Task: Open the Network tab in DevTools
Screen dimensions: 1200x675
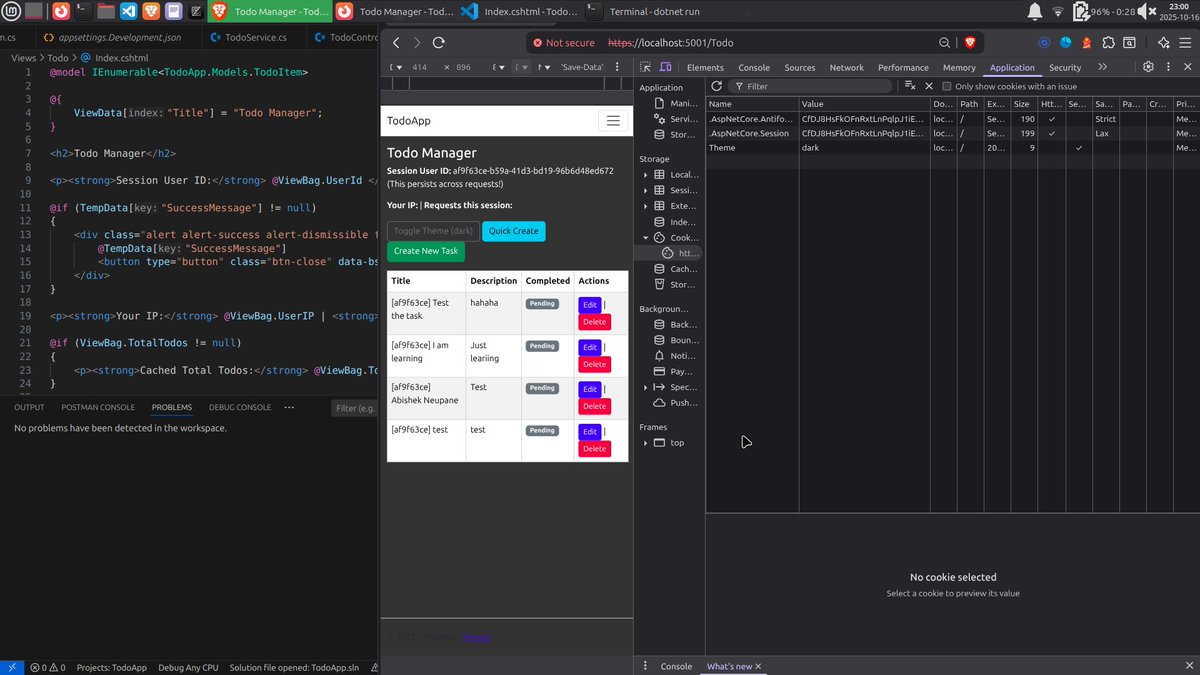Action: pyautogui.click(x=846, y=67)
